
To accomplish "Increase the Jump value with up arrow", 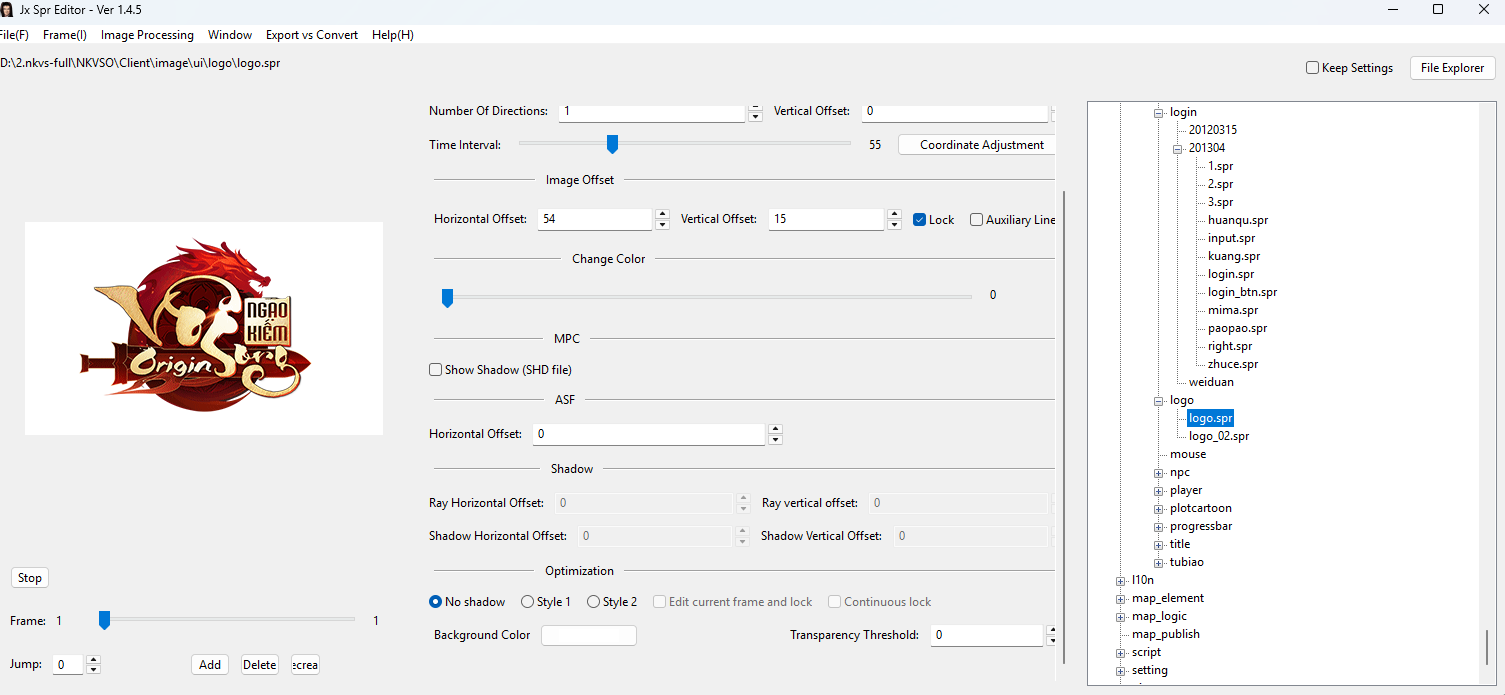I will click(93, 659).
